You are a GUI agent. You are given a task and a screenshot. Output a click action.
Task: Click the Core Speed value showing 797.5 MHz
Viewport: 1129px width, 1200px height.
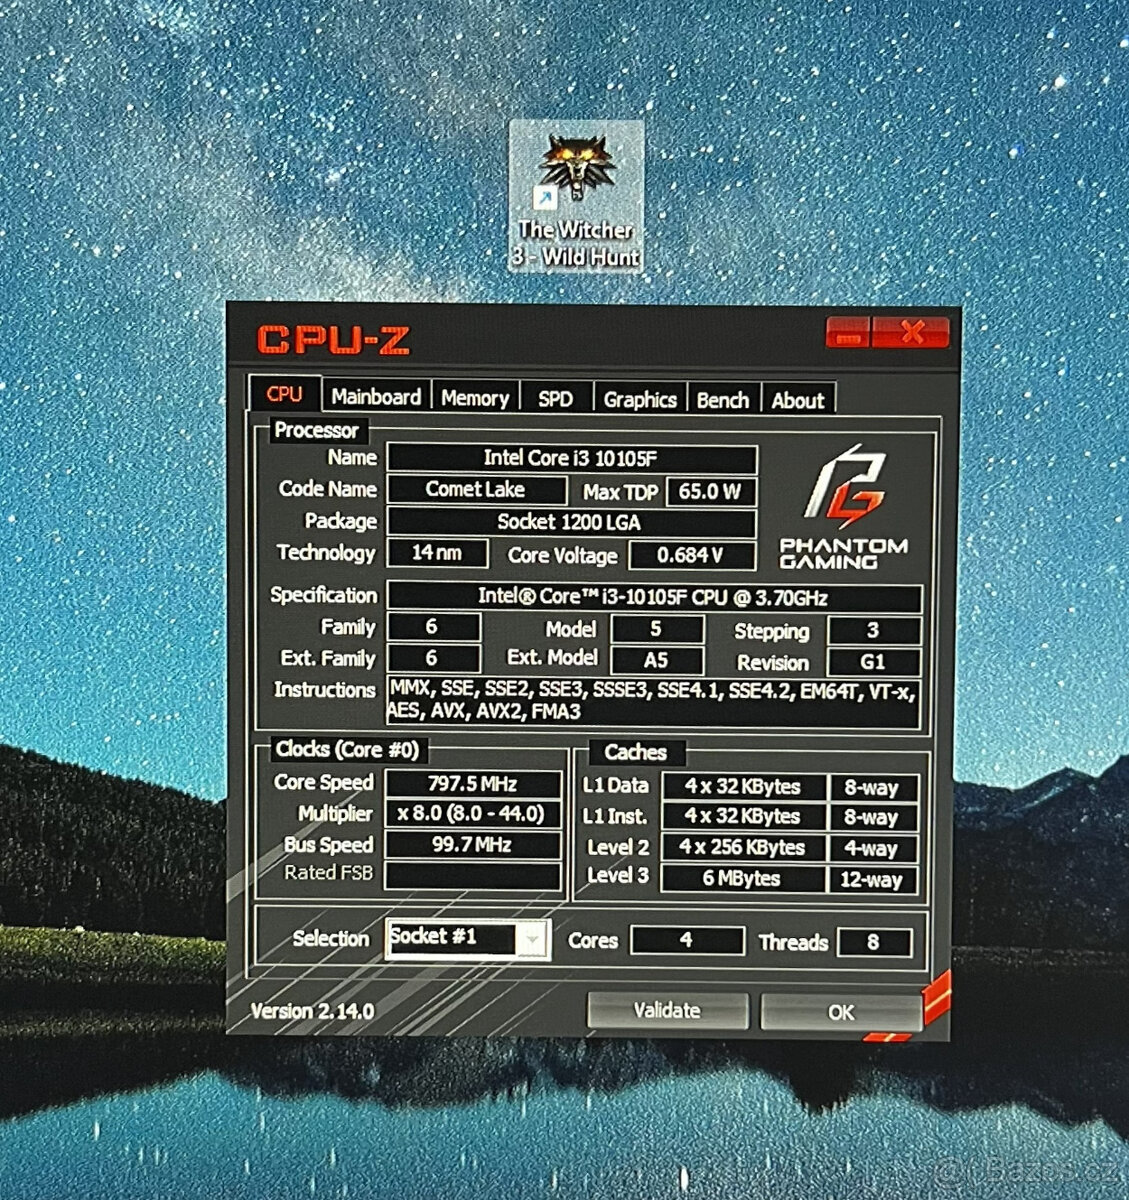(x=470, y=782)
